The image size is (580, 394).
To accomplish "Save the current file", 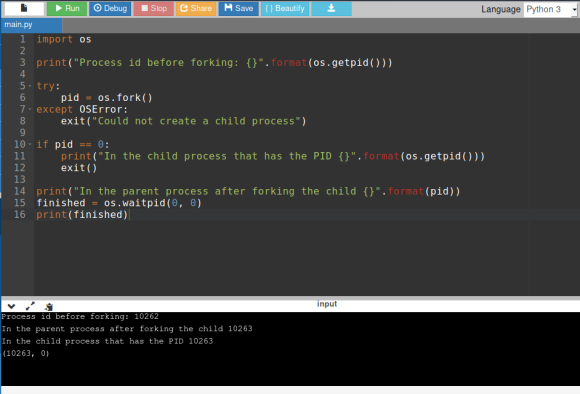I will 239,8.
